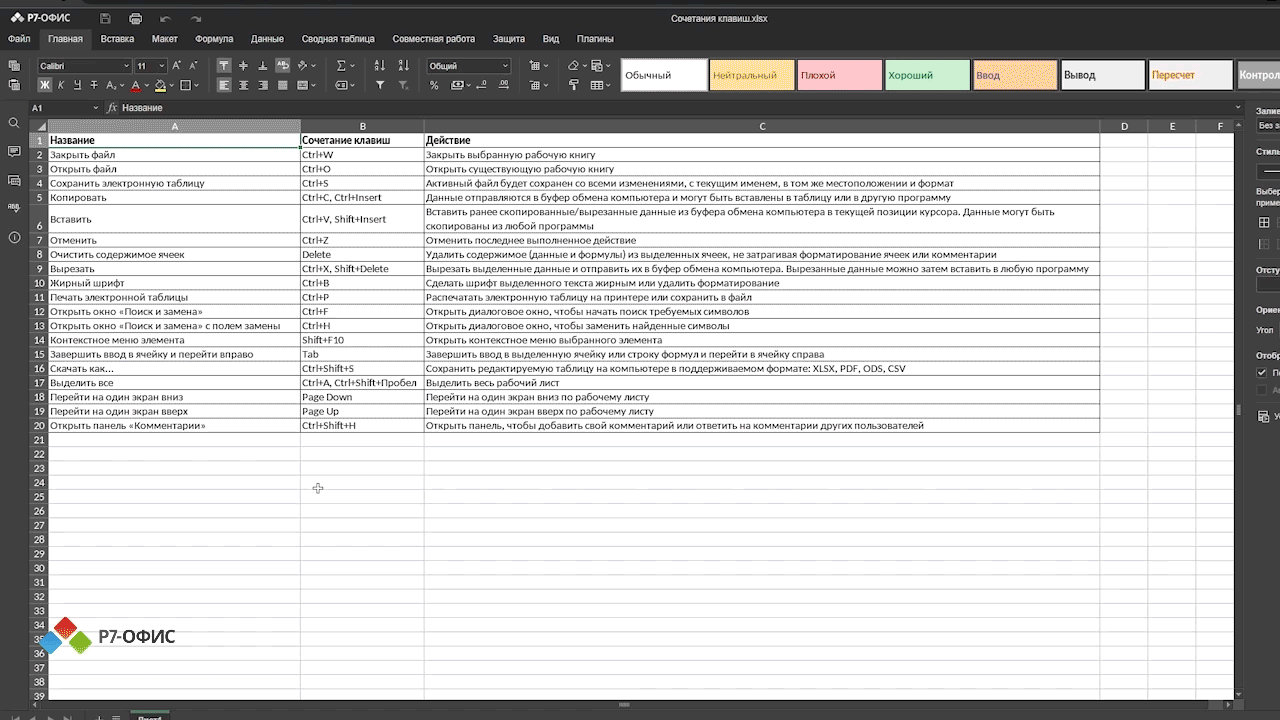This screenshot has width=1280, height=720.
Task: Clear filter icon
Action: [x=403, y=85]
